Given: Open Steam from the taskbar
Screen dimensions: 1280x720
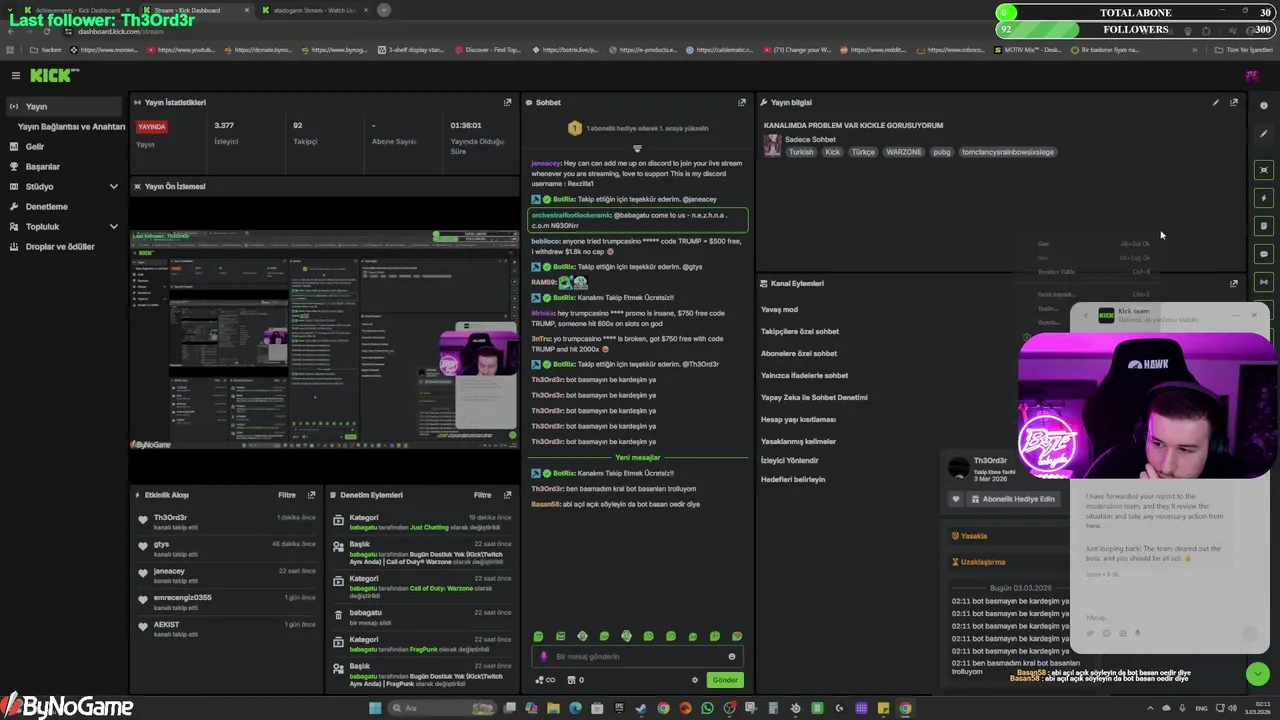Looking at the screenshot, I should [641, 708].
